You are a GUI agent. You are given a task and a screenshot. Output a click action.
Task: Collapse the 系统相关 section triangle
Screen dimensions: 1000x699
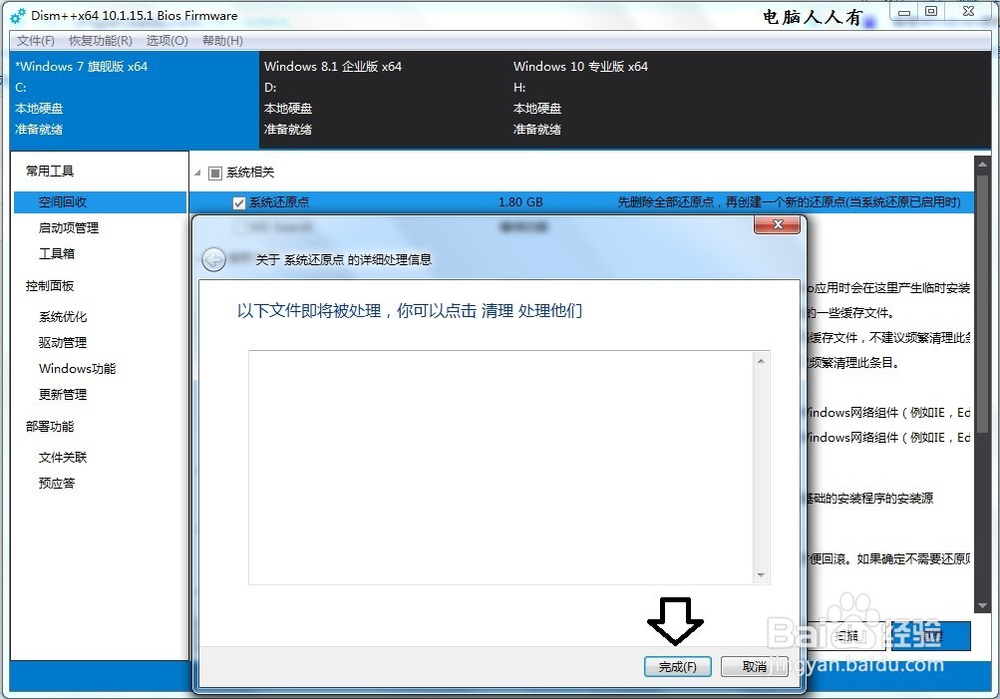pyautogui.click(x=197, y=172)
